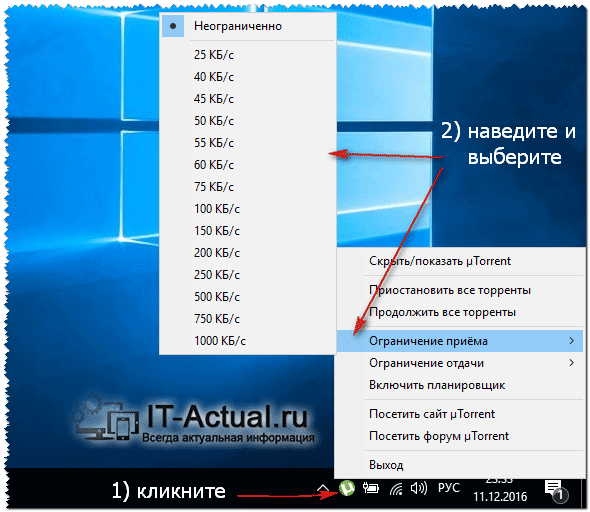This screenshot has width=590, height=512.
Task: Choose the 100 КБ/с speed limit
Action: pos(248,209)
